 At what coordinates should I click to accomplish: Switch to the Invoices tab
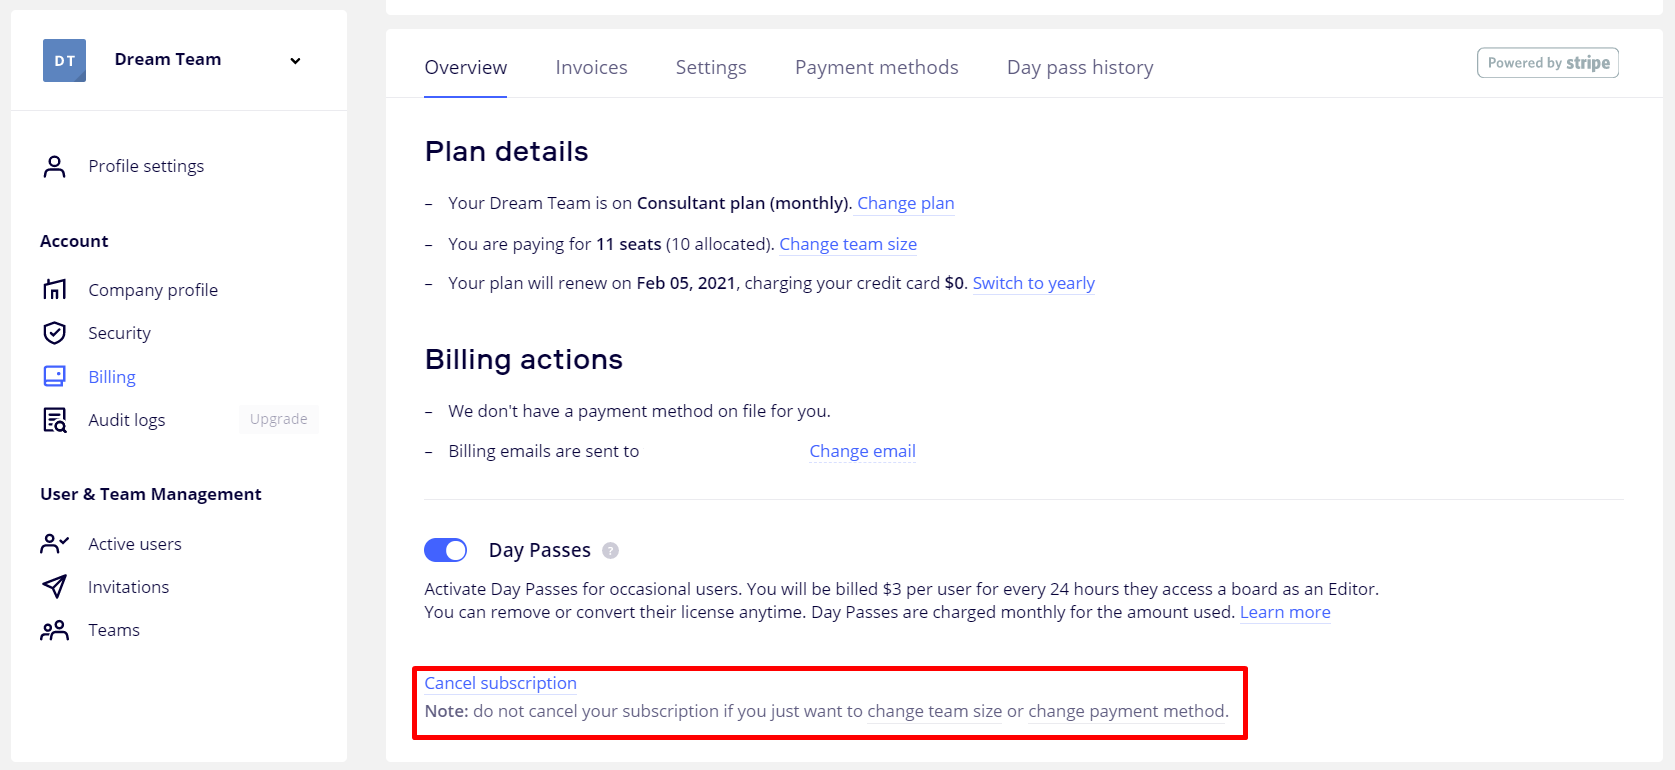coord(591,67)
